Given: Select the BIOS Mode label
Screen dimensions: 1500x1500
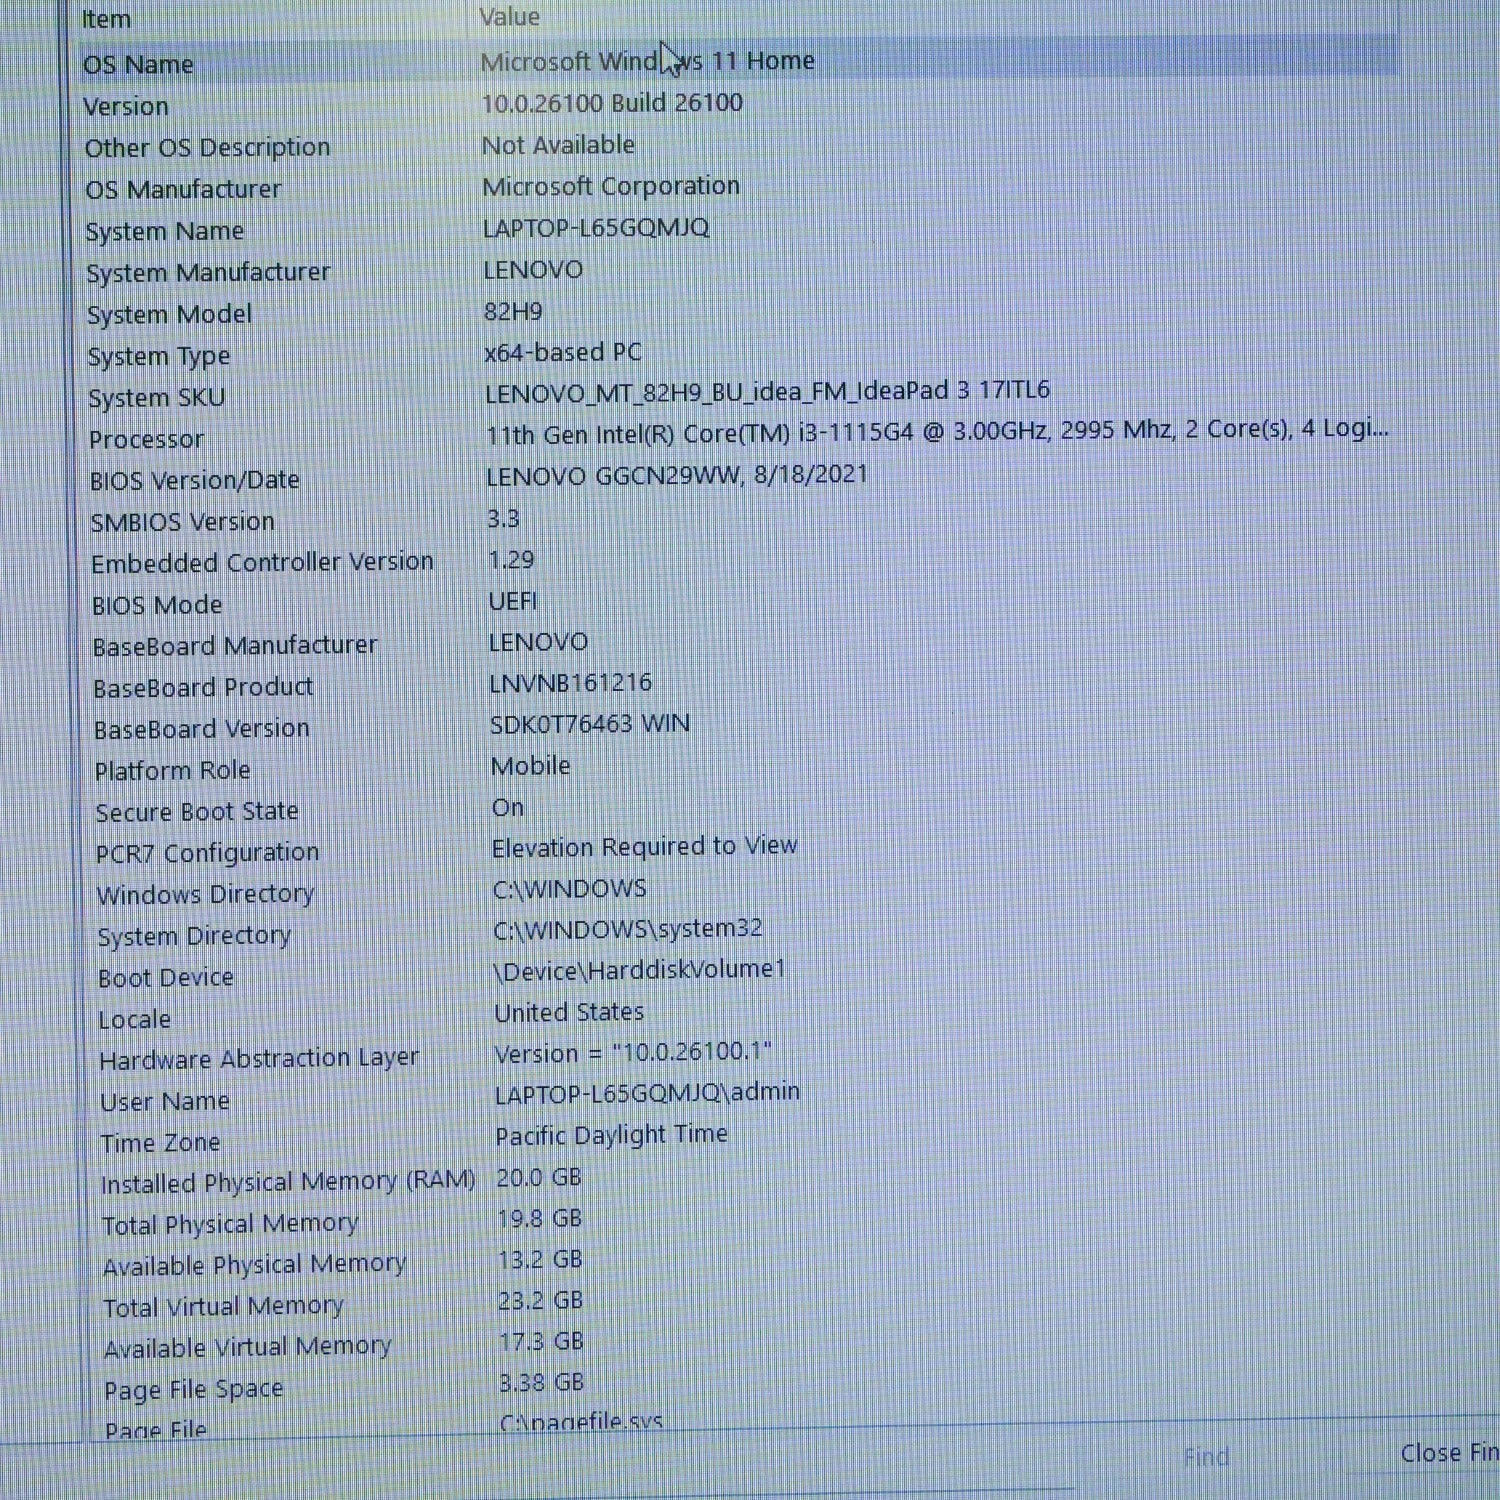Looking at the screenshot, I should 157,605.
